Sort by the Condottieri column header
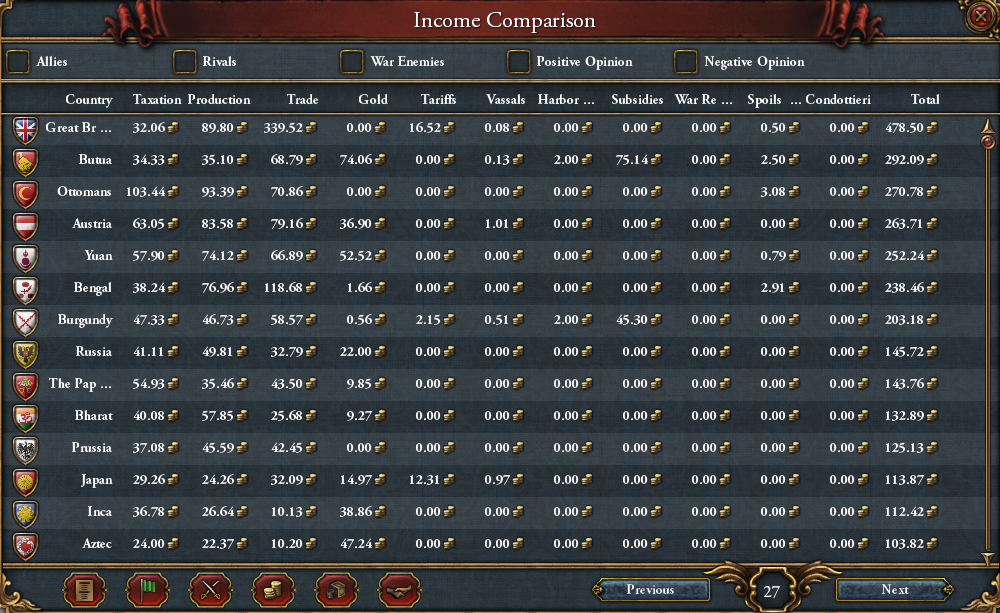 click(x=837, y=100)
